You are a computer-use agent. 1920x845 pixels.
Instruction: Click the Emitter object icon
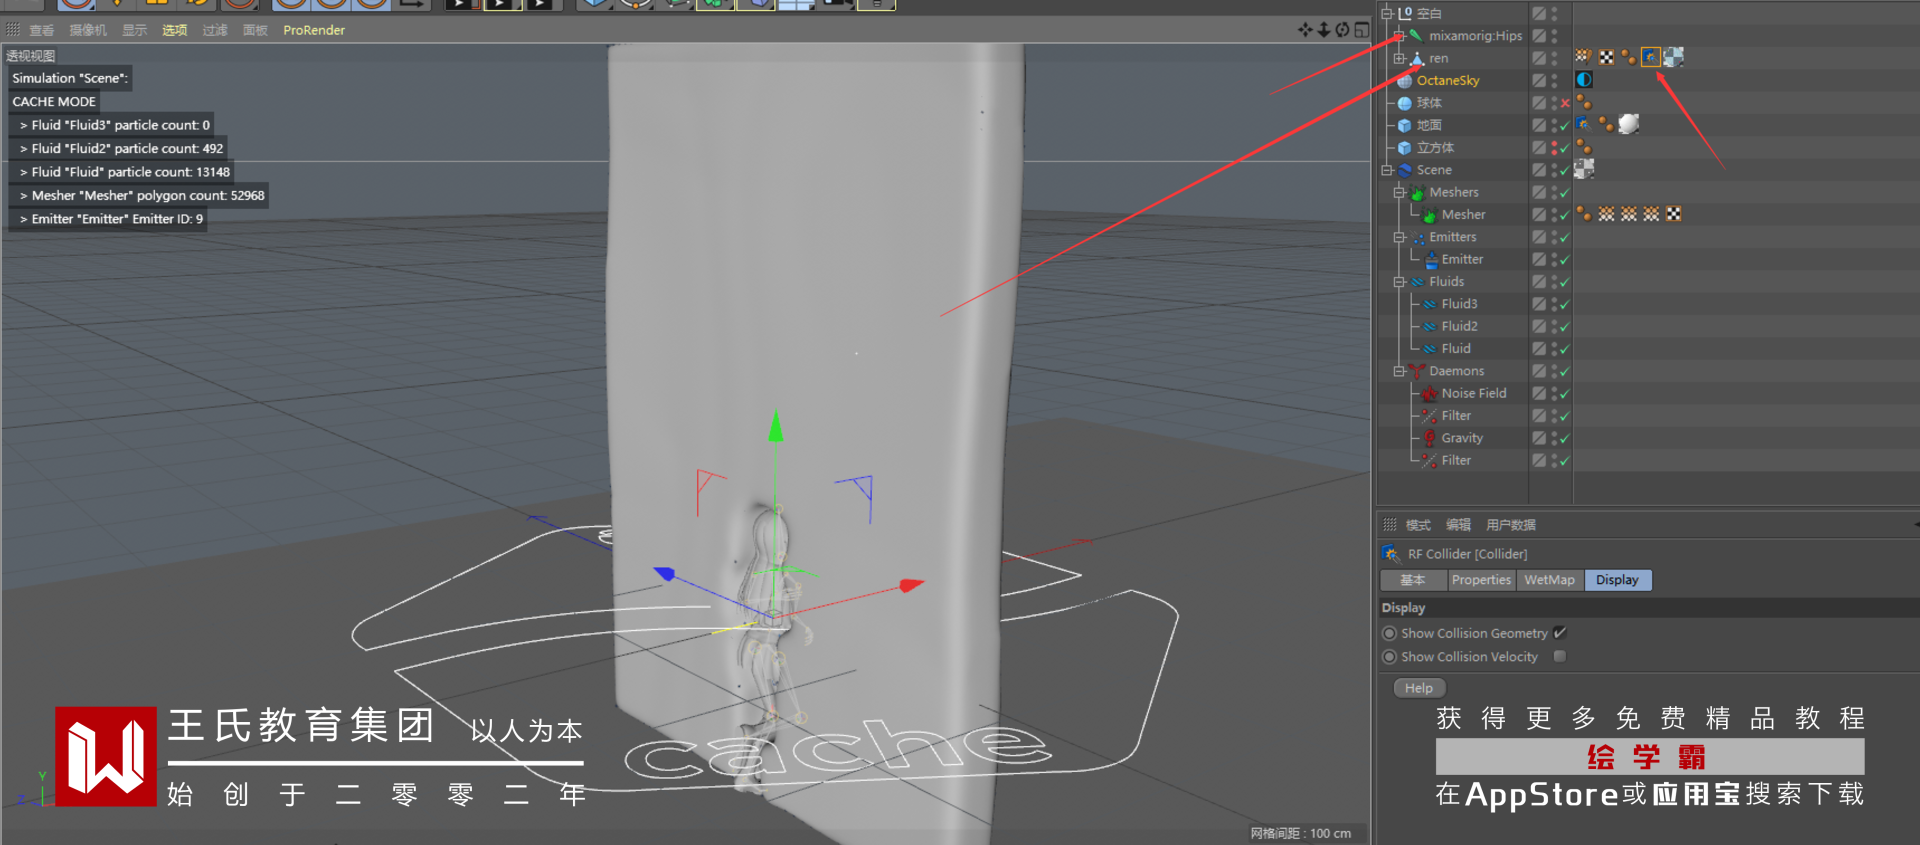pyautogui.click(x=1431, y=259)
